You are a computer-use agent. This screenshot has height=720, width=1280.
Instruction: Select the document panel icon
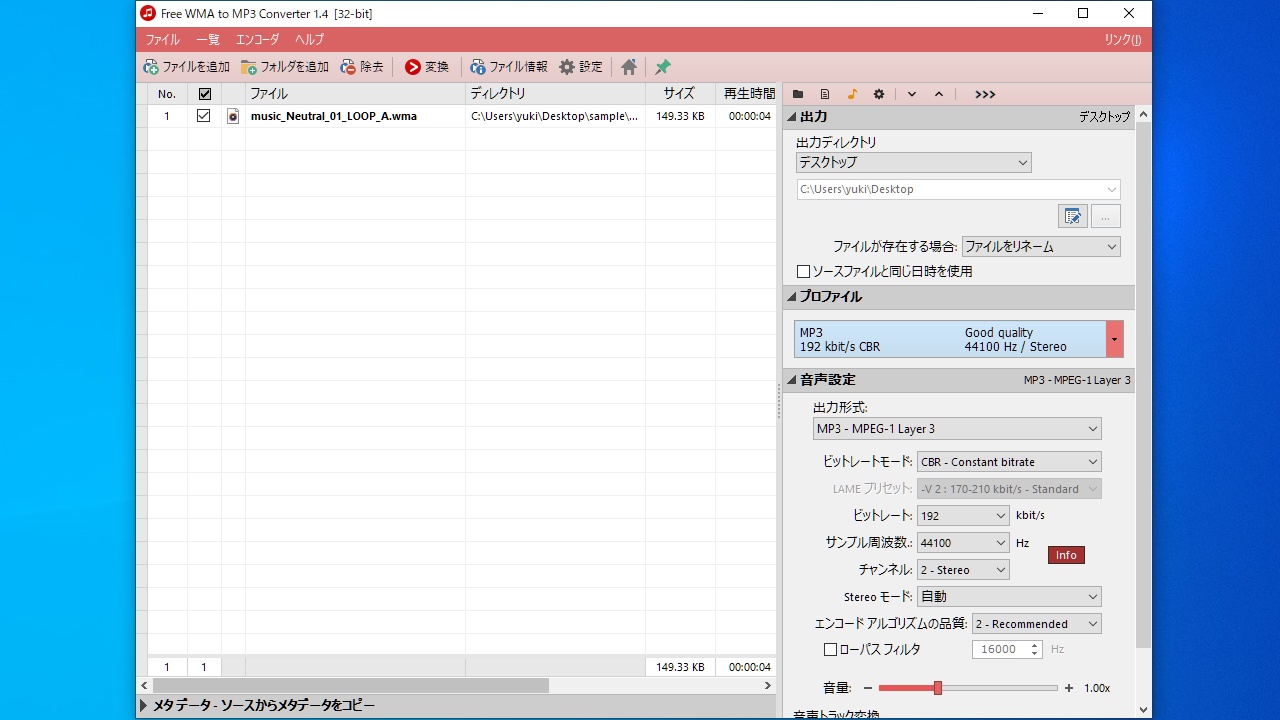click(825, 94)
